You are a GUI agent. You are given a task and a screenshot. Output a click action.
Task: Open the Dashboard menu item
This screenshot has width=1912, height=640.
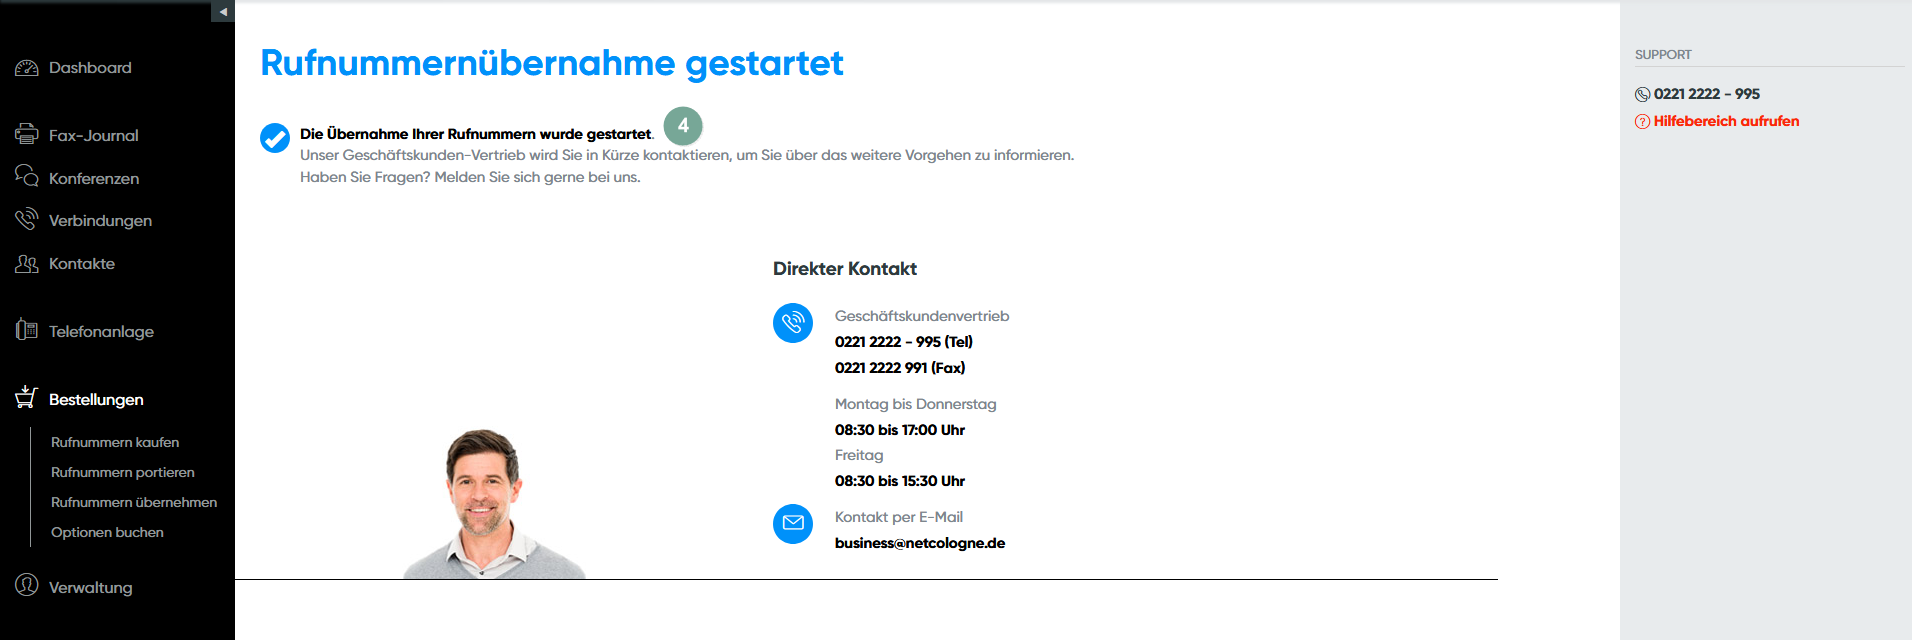(x=90, y=68)
